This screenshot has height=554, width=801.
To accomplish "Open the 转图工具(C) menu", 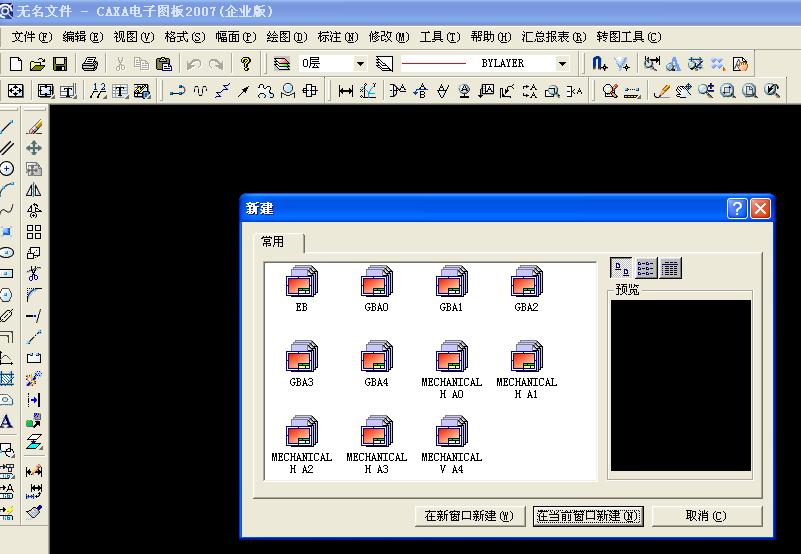I will (629, 37).
